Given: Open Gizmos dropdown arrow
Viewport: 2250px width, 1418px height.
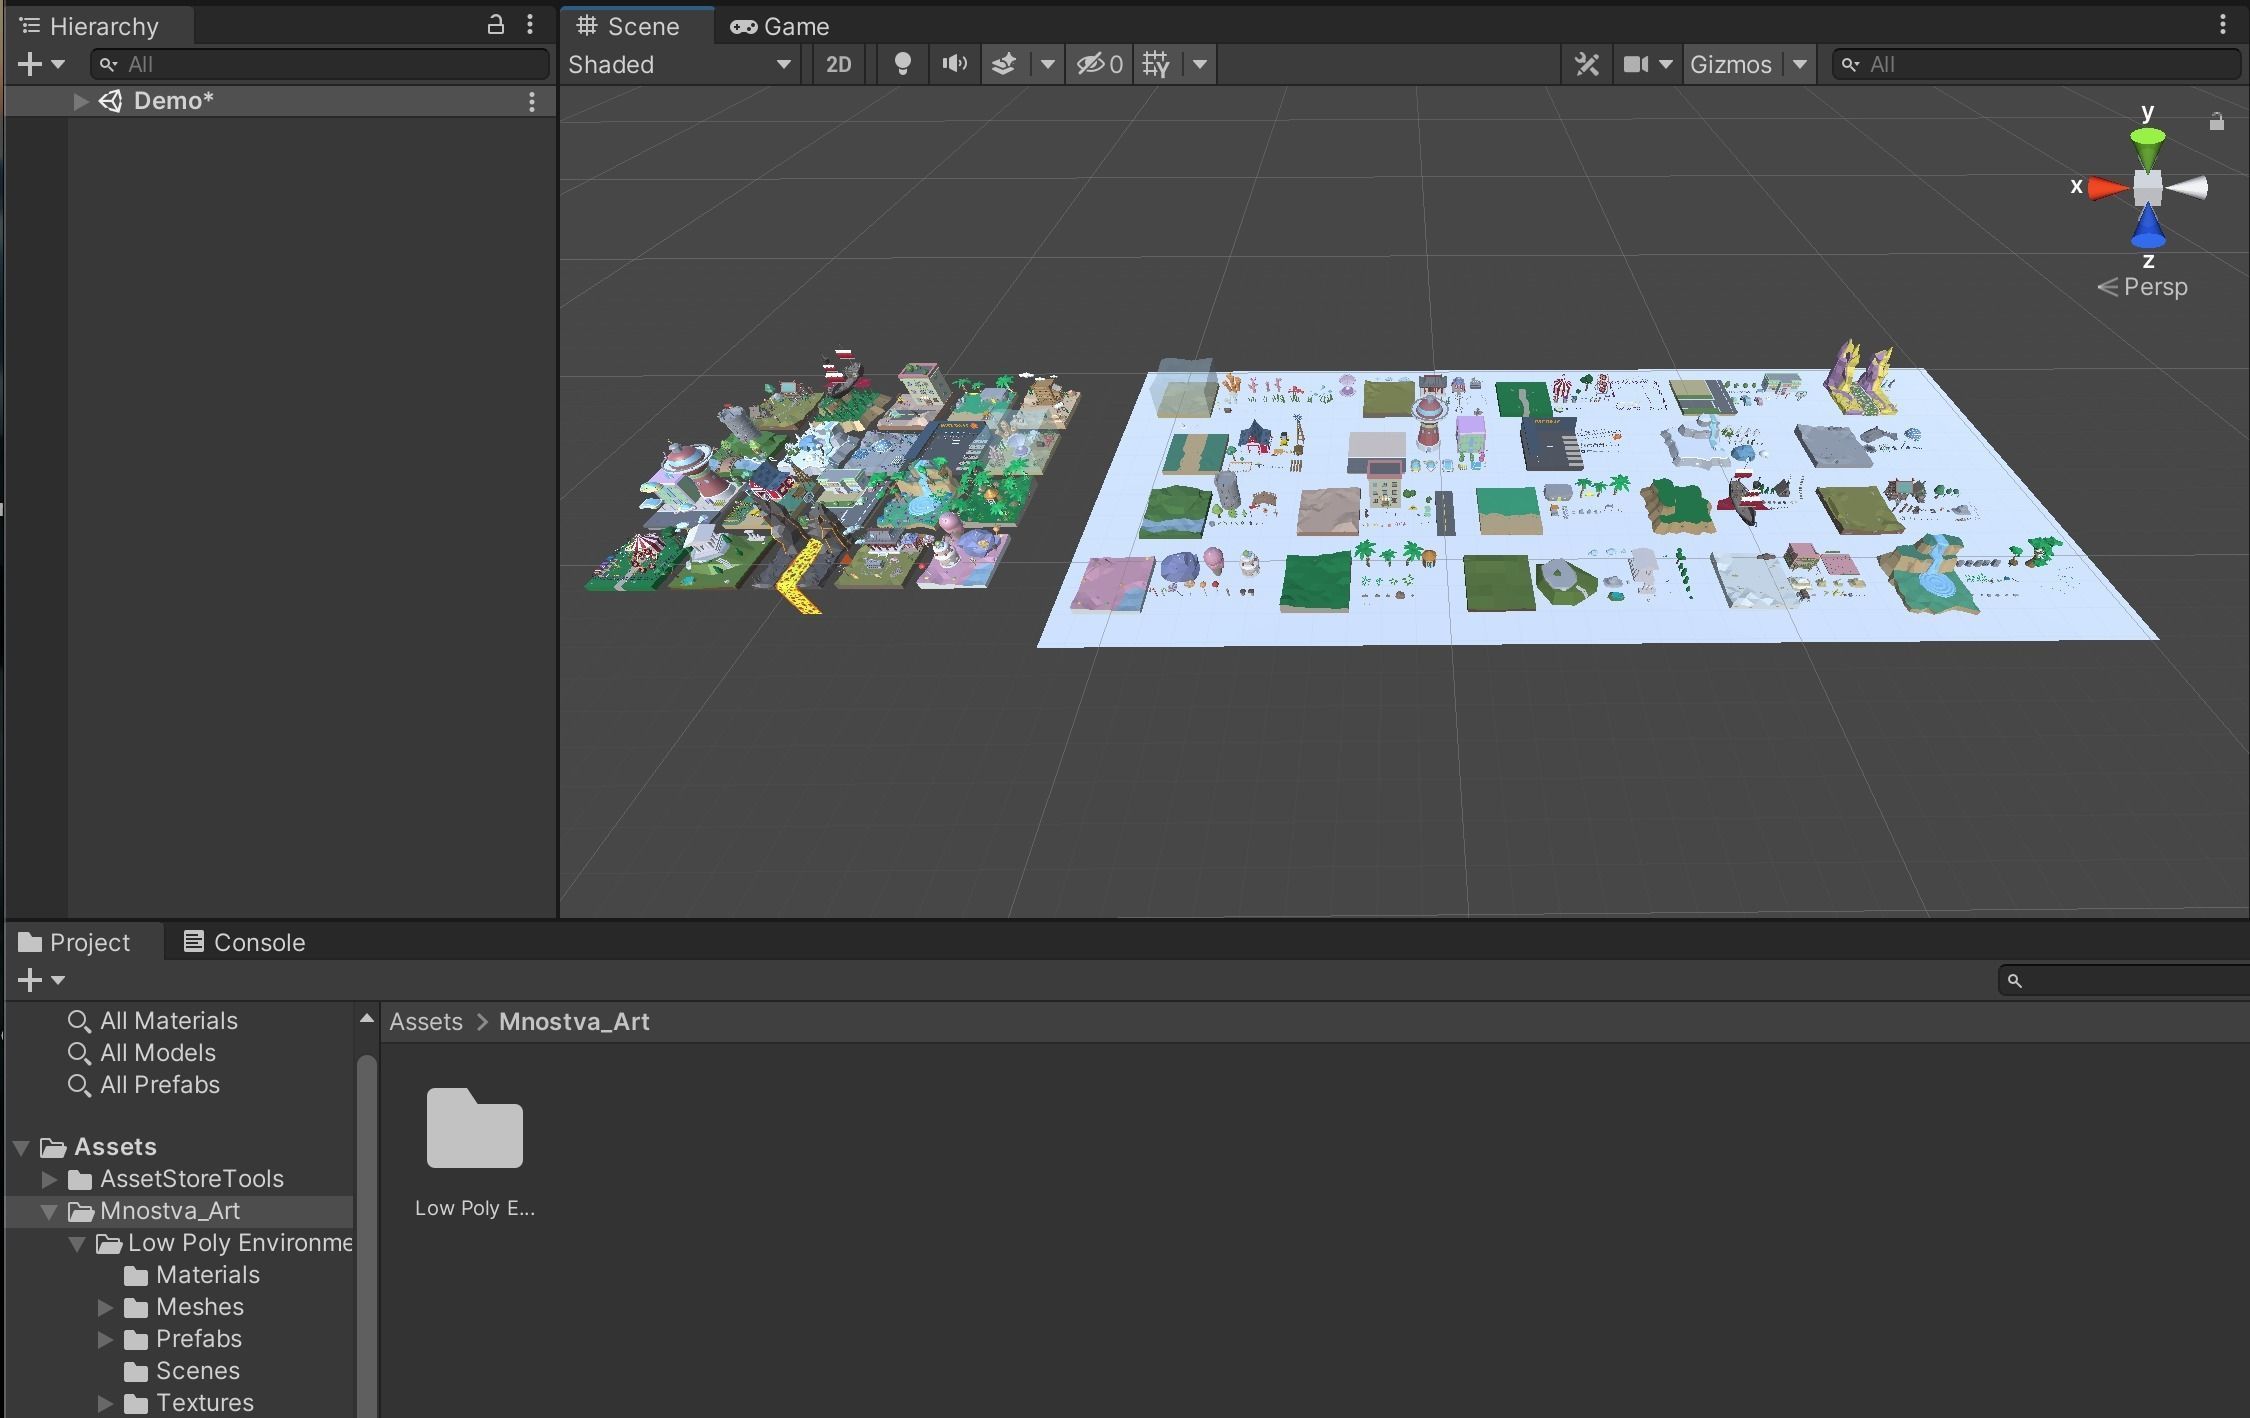Looking at the screenshot, I should click(1799, 64).
